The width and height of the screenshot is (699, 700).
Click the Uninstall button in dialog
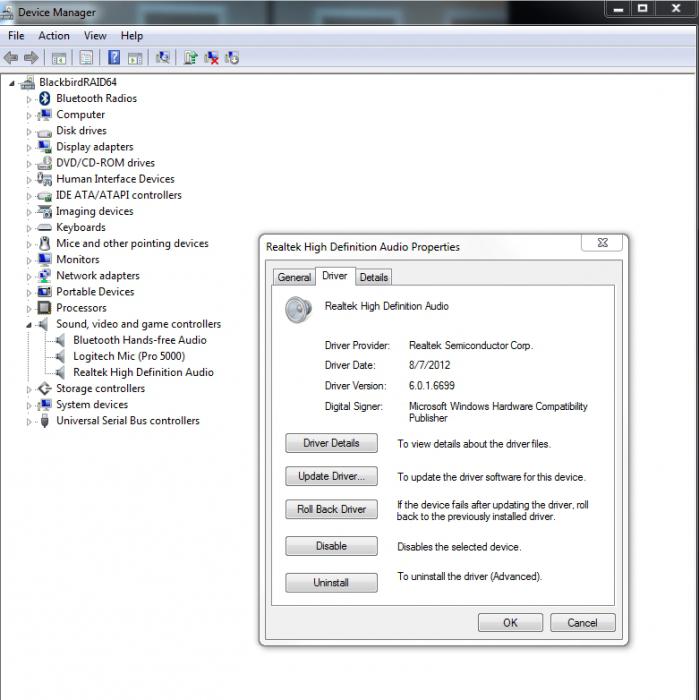(331, 583)
